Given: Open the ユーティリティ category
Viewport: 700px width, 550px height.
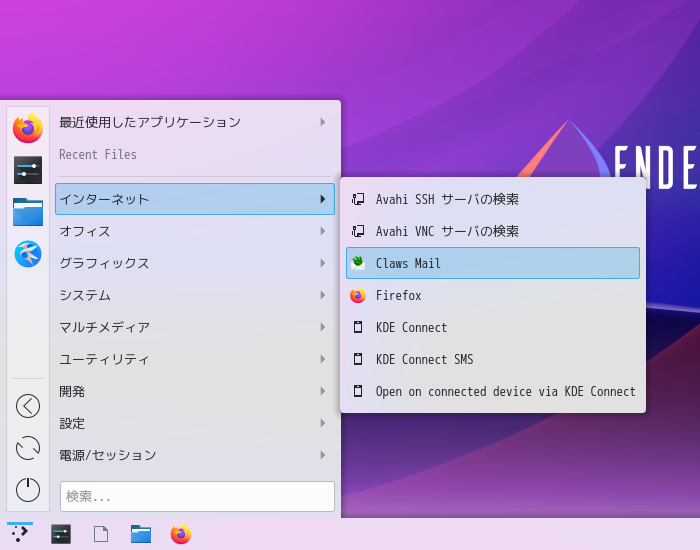Looking at the screenshot, I should point(195,359).
